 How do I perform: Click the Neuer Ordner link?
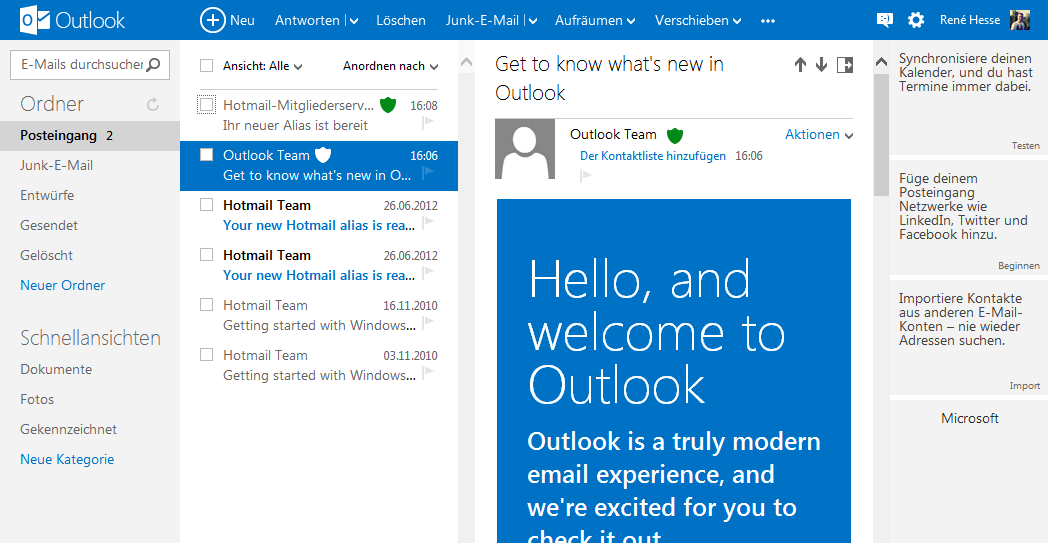point(63,285)
